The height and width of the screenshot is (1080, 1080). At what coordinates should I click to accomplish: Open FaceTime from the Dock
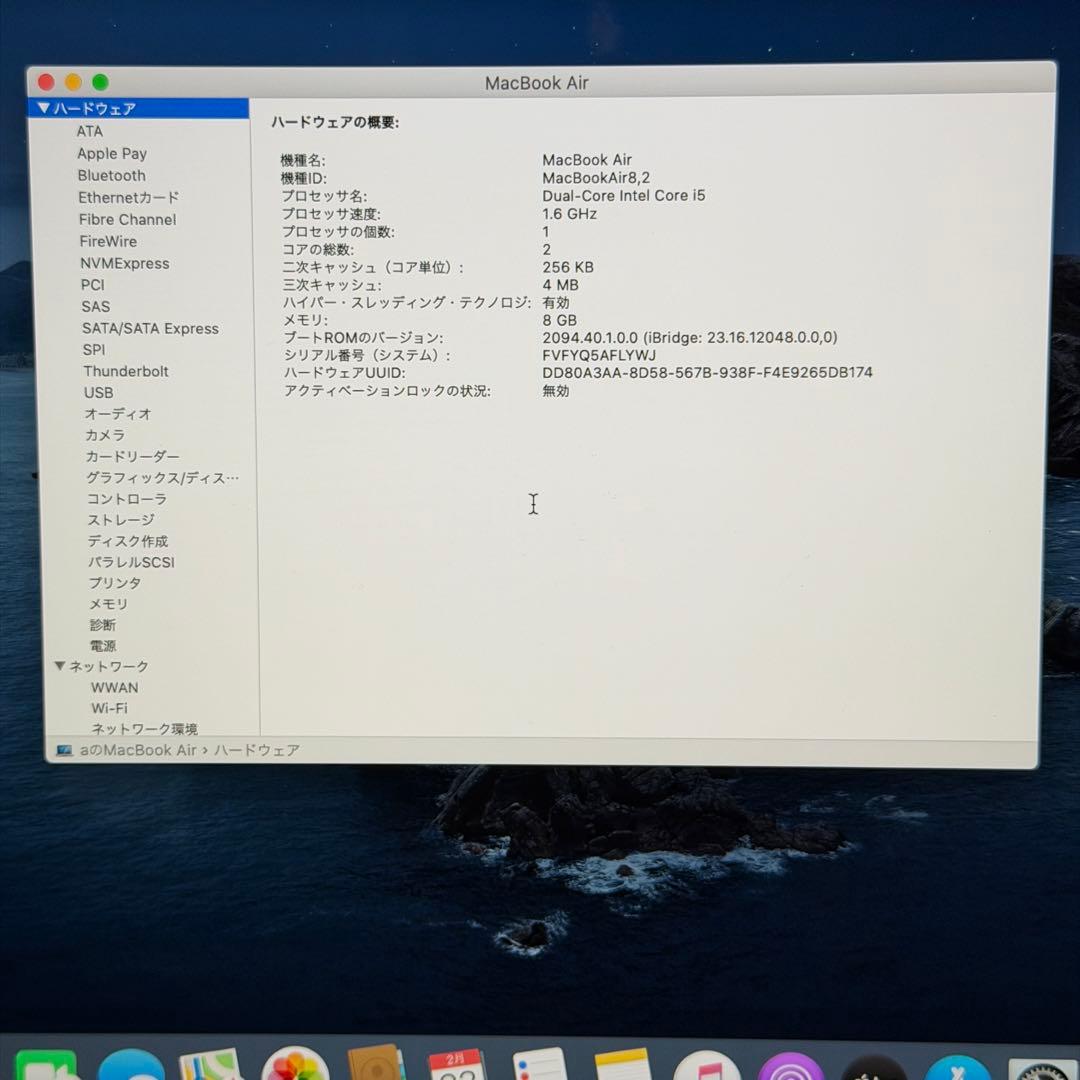45,1065
